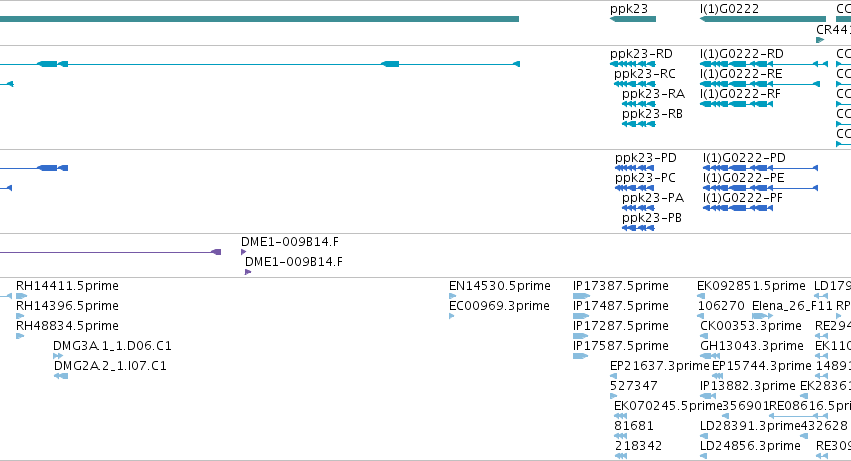Click the IP17387.5prime EST label

pos(621,286)
